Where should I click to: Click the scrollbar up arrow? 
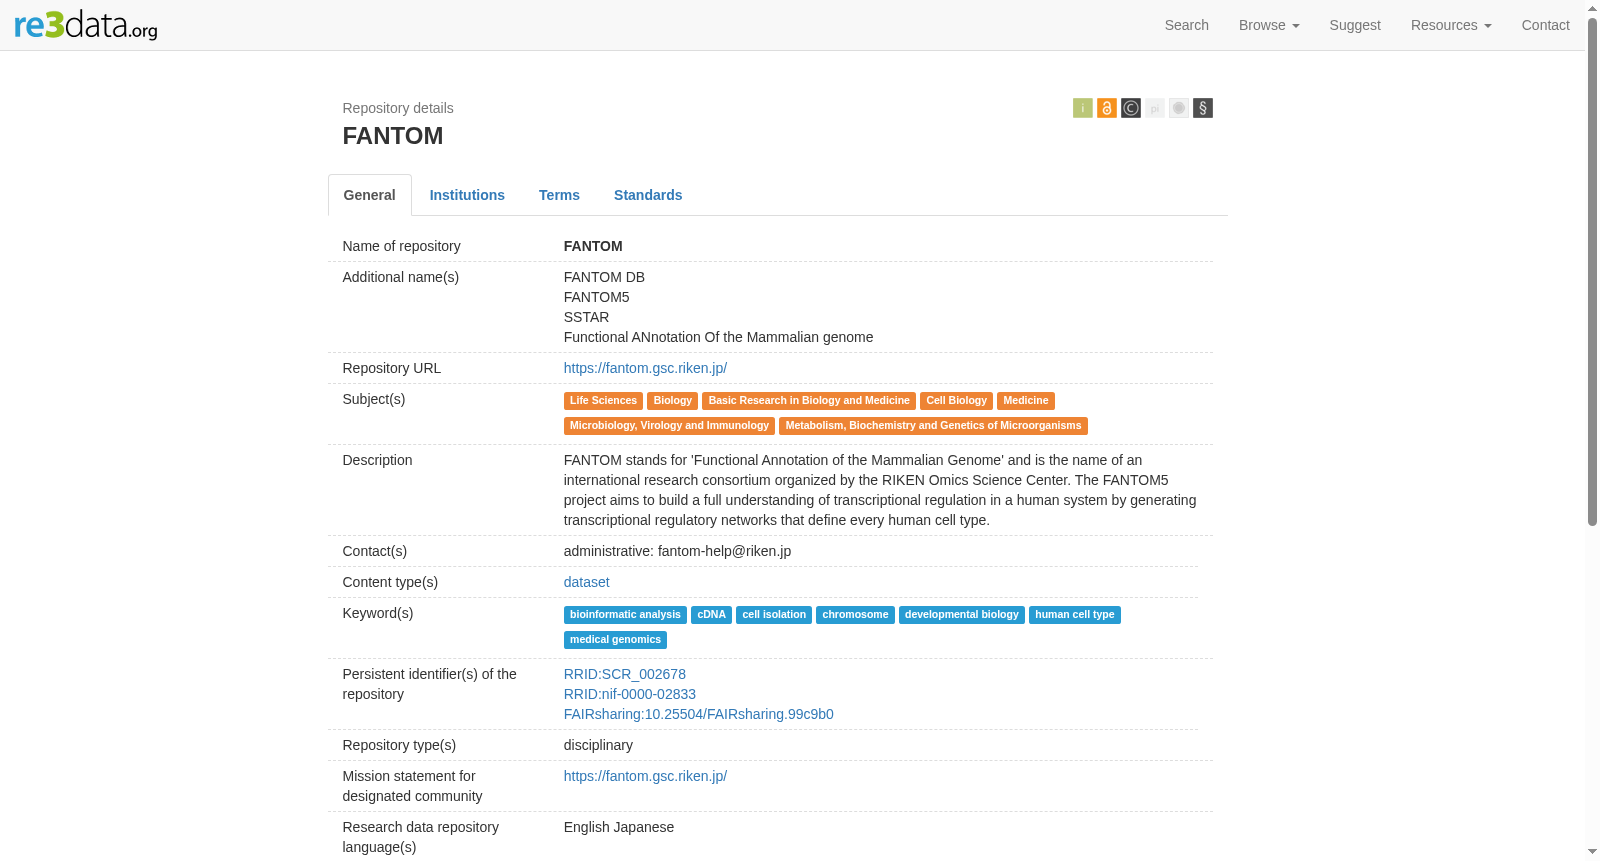point(1593,8)
